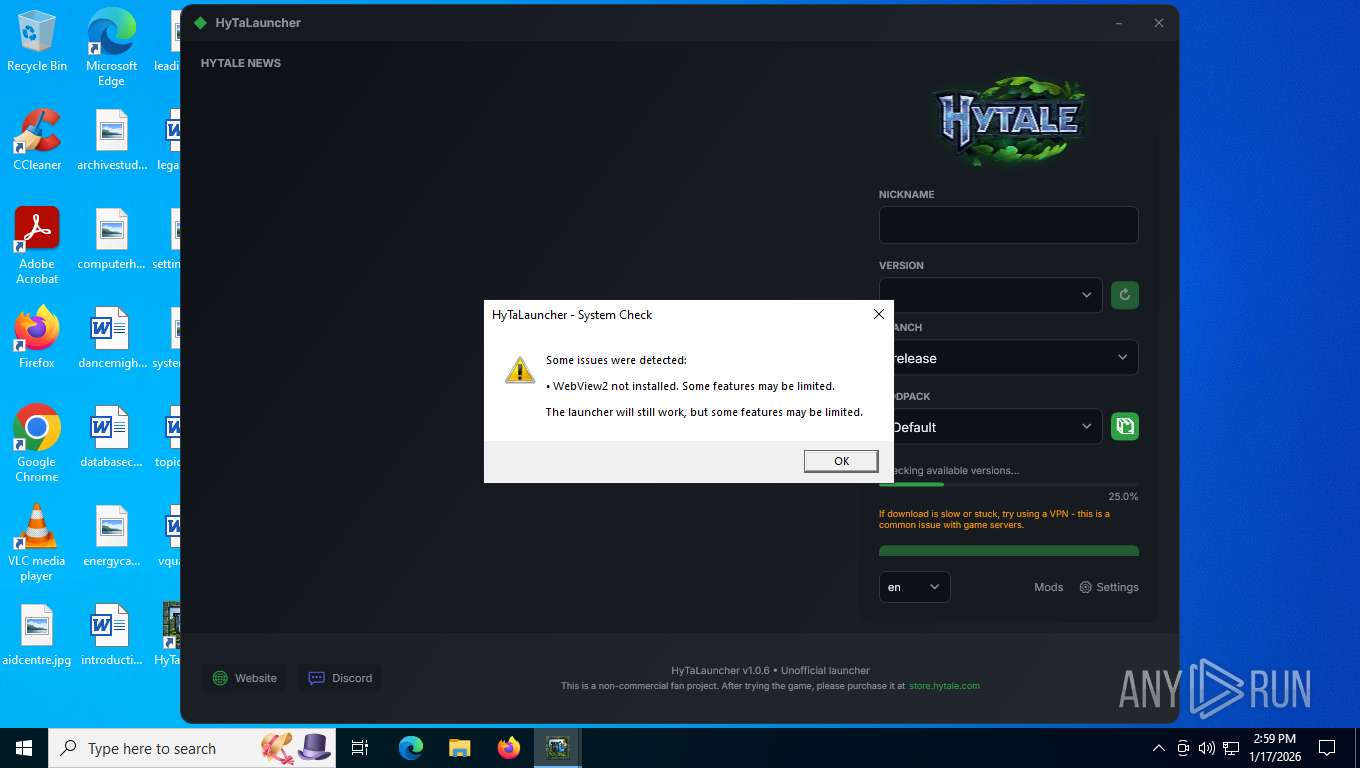Open Microsoft Edge from the taskbar

[411, 748]
